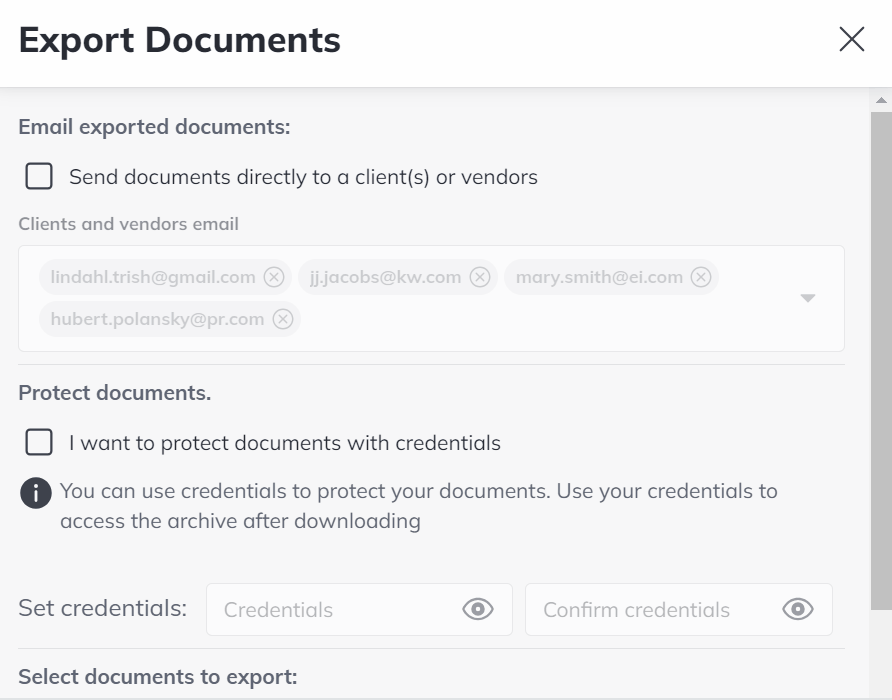892x700 pixels.
Task: Enable sending documents directly to clients or vendors
Action: coord(39,176)
